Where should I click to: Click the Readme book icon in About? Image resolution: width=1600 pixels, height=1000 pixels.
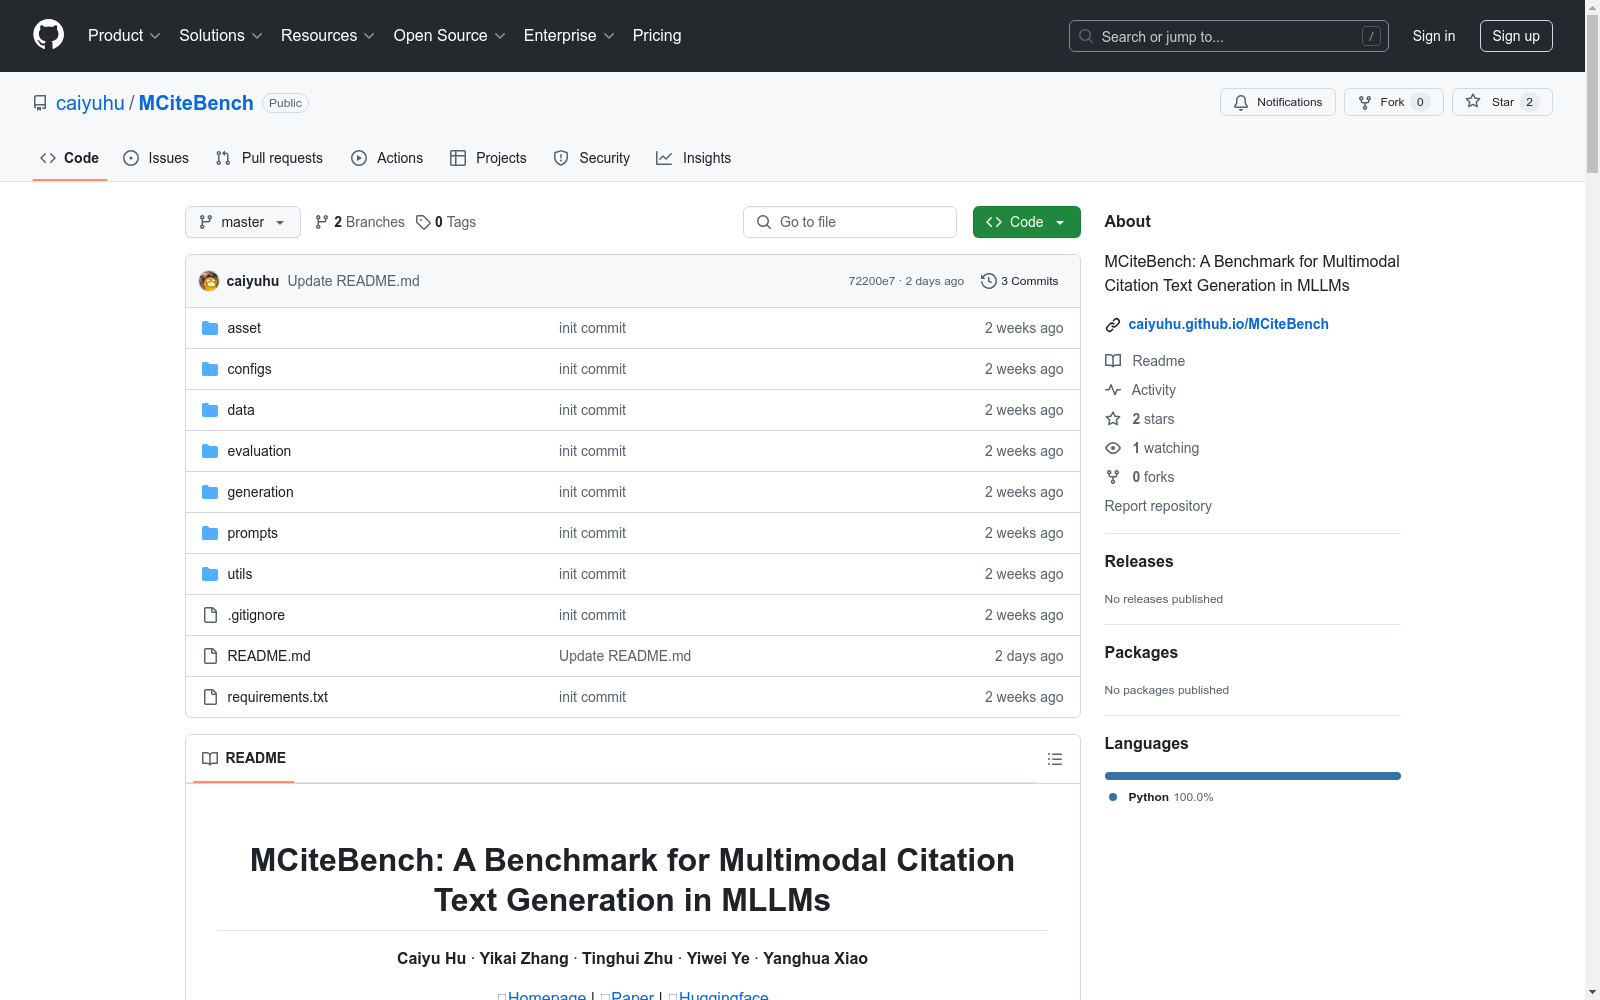click(1113, 361)
